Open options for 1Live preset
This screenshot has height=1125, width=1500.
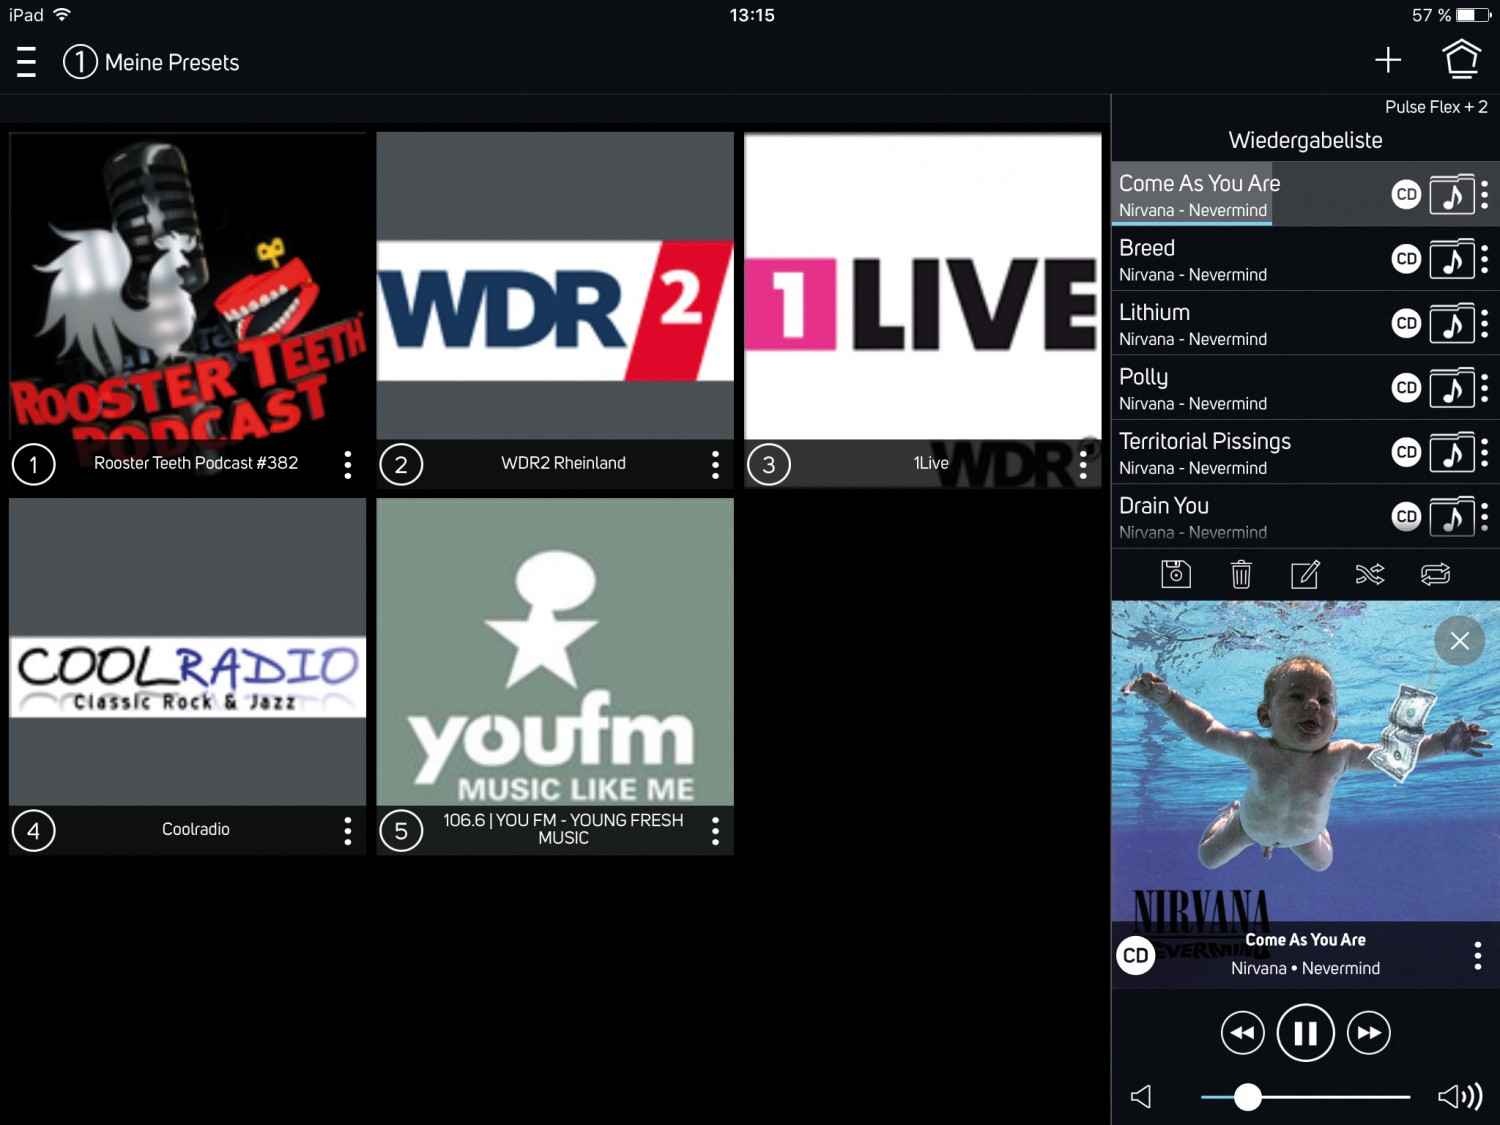pyautogui.click(x=1083, y=464)
